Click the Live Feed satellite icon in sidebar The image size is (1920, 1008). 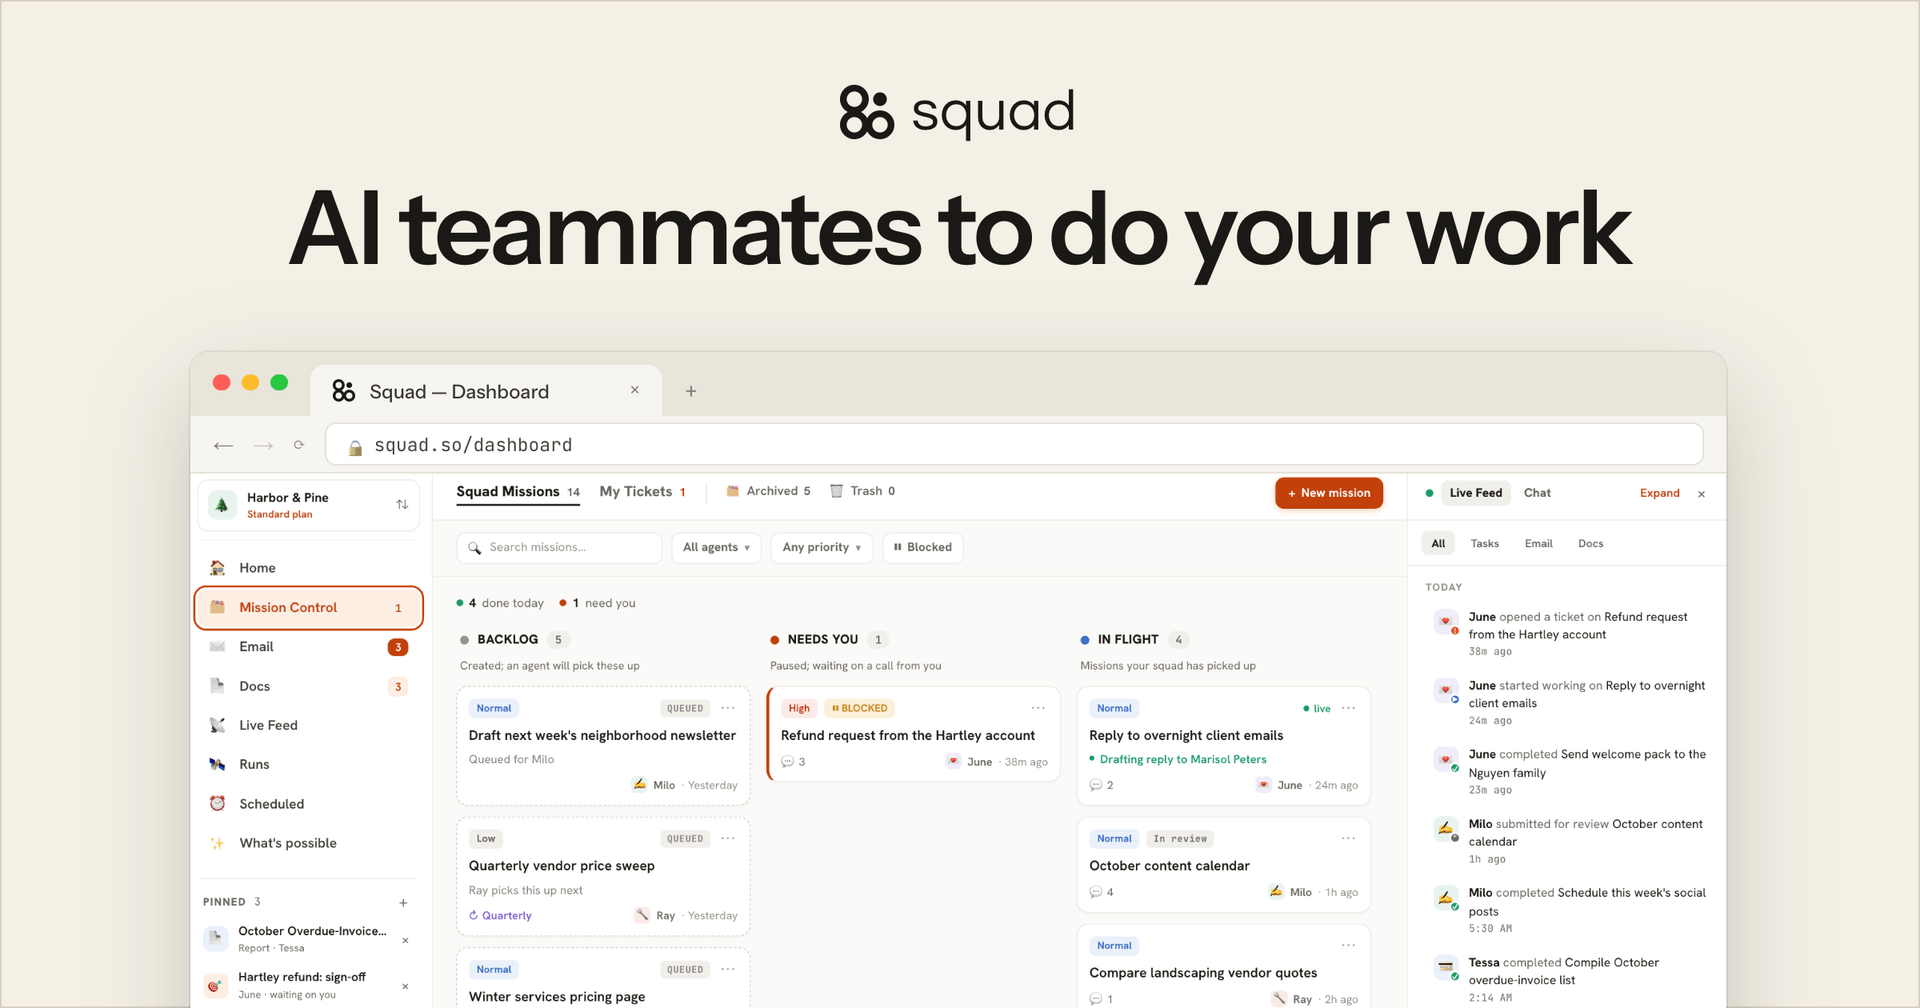(217, 725)
